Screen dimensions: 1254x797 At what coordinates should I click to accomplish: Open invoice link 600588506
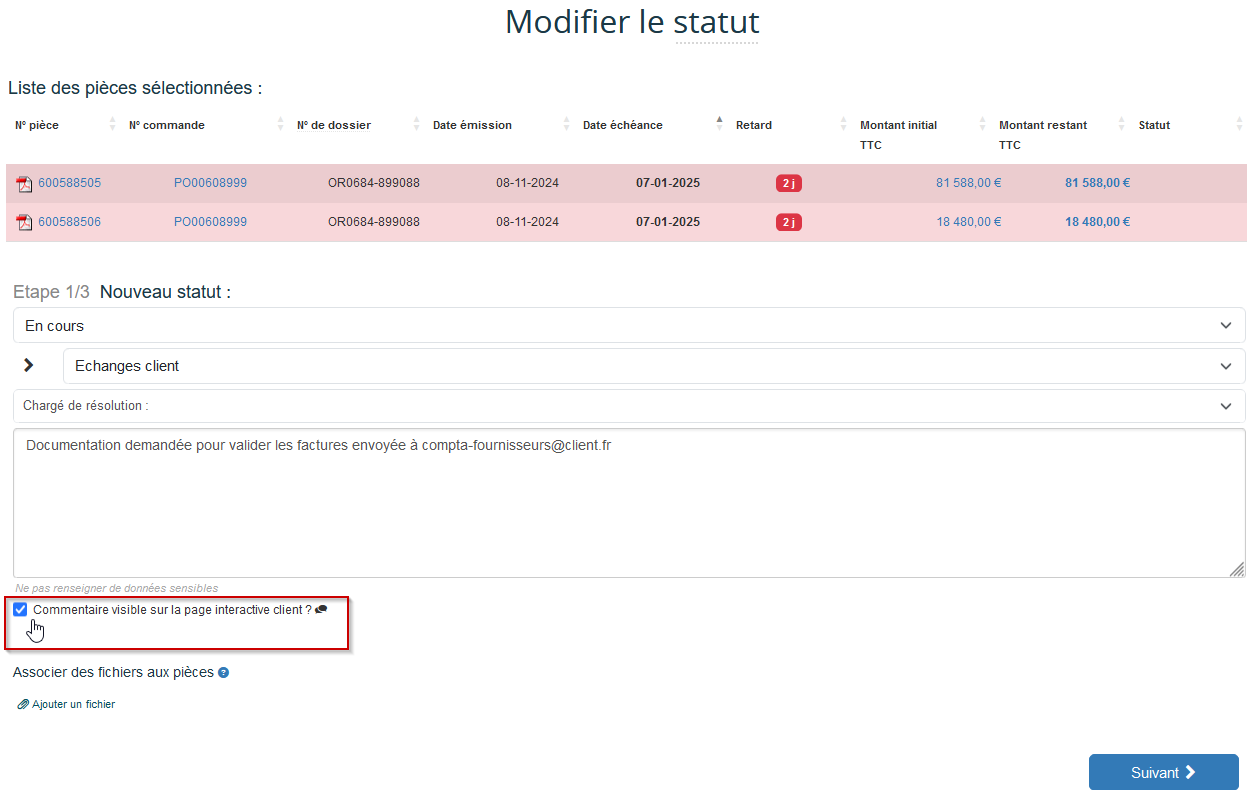69,222
